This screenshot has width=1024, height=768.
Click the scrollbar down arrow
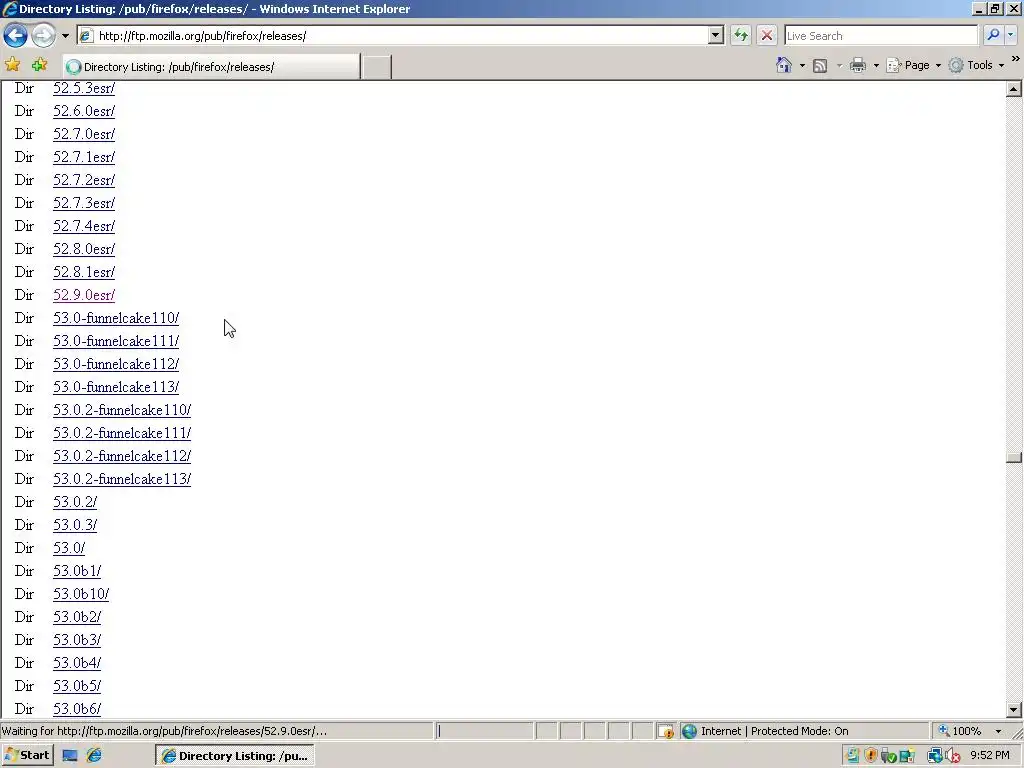coord(1014,709)
